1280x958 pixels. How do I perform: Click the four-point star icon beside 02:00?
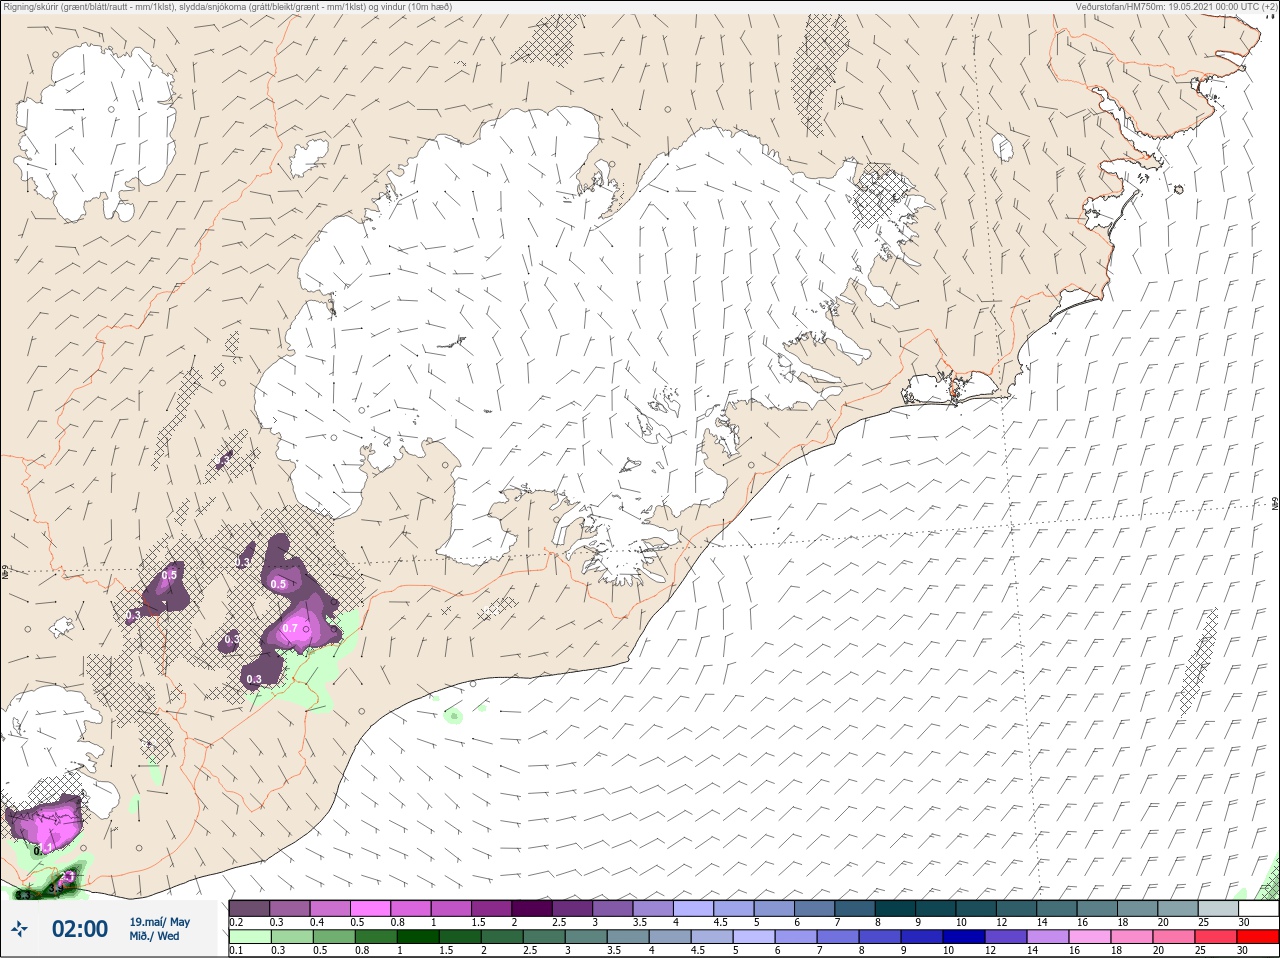pos(20,929)
